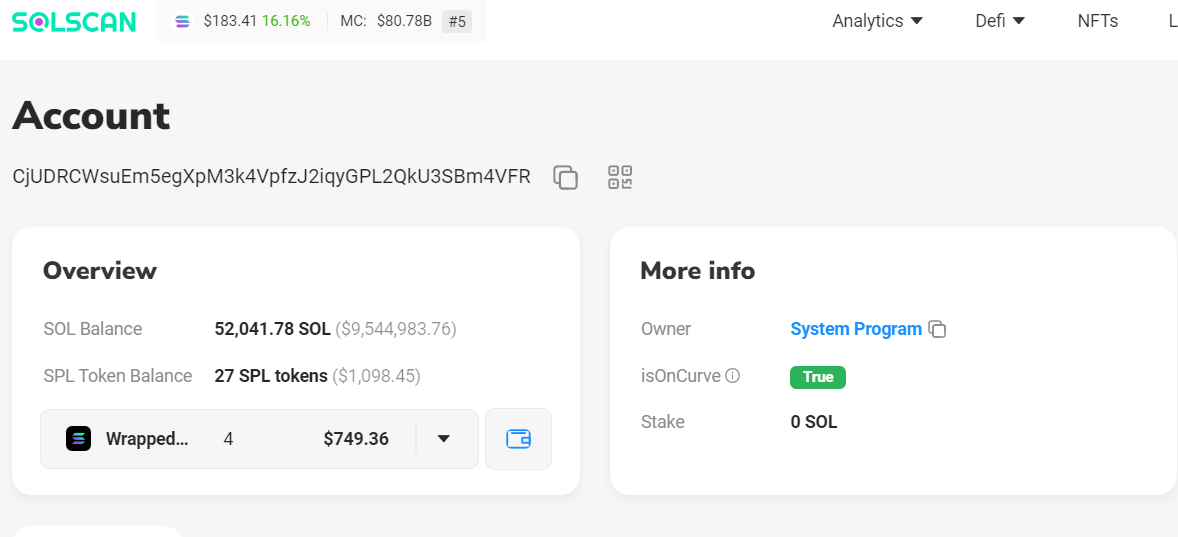Click the #5 market cap rank badge

(456, 21)
